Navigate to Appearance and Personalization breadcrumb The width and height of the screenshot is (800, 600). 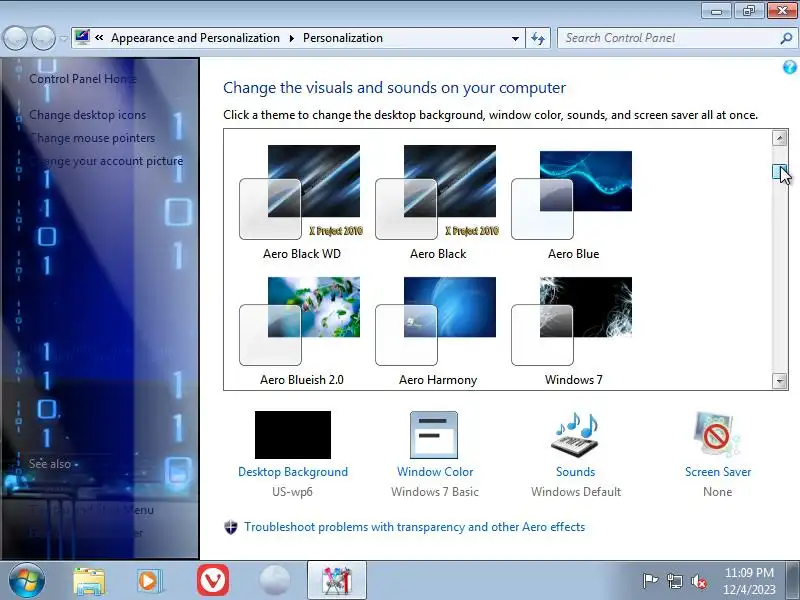click(x=195, y=38)
